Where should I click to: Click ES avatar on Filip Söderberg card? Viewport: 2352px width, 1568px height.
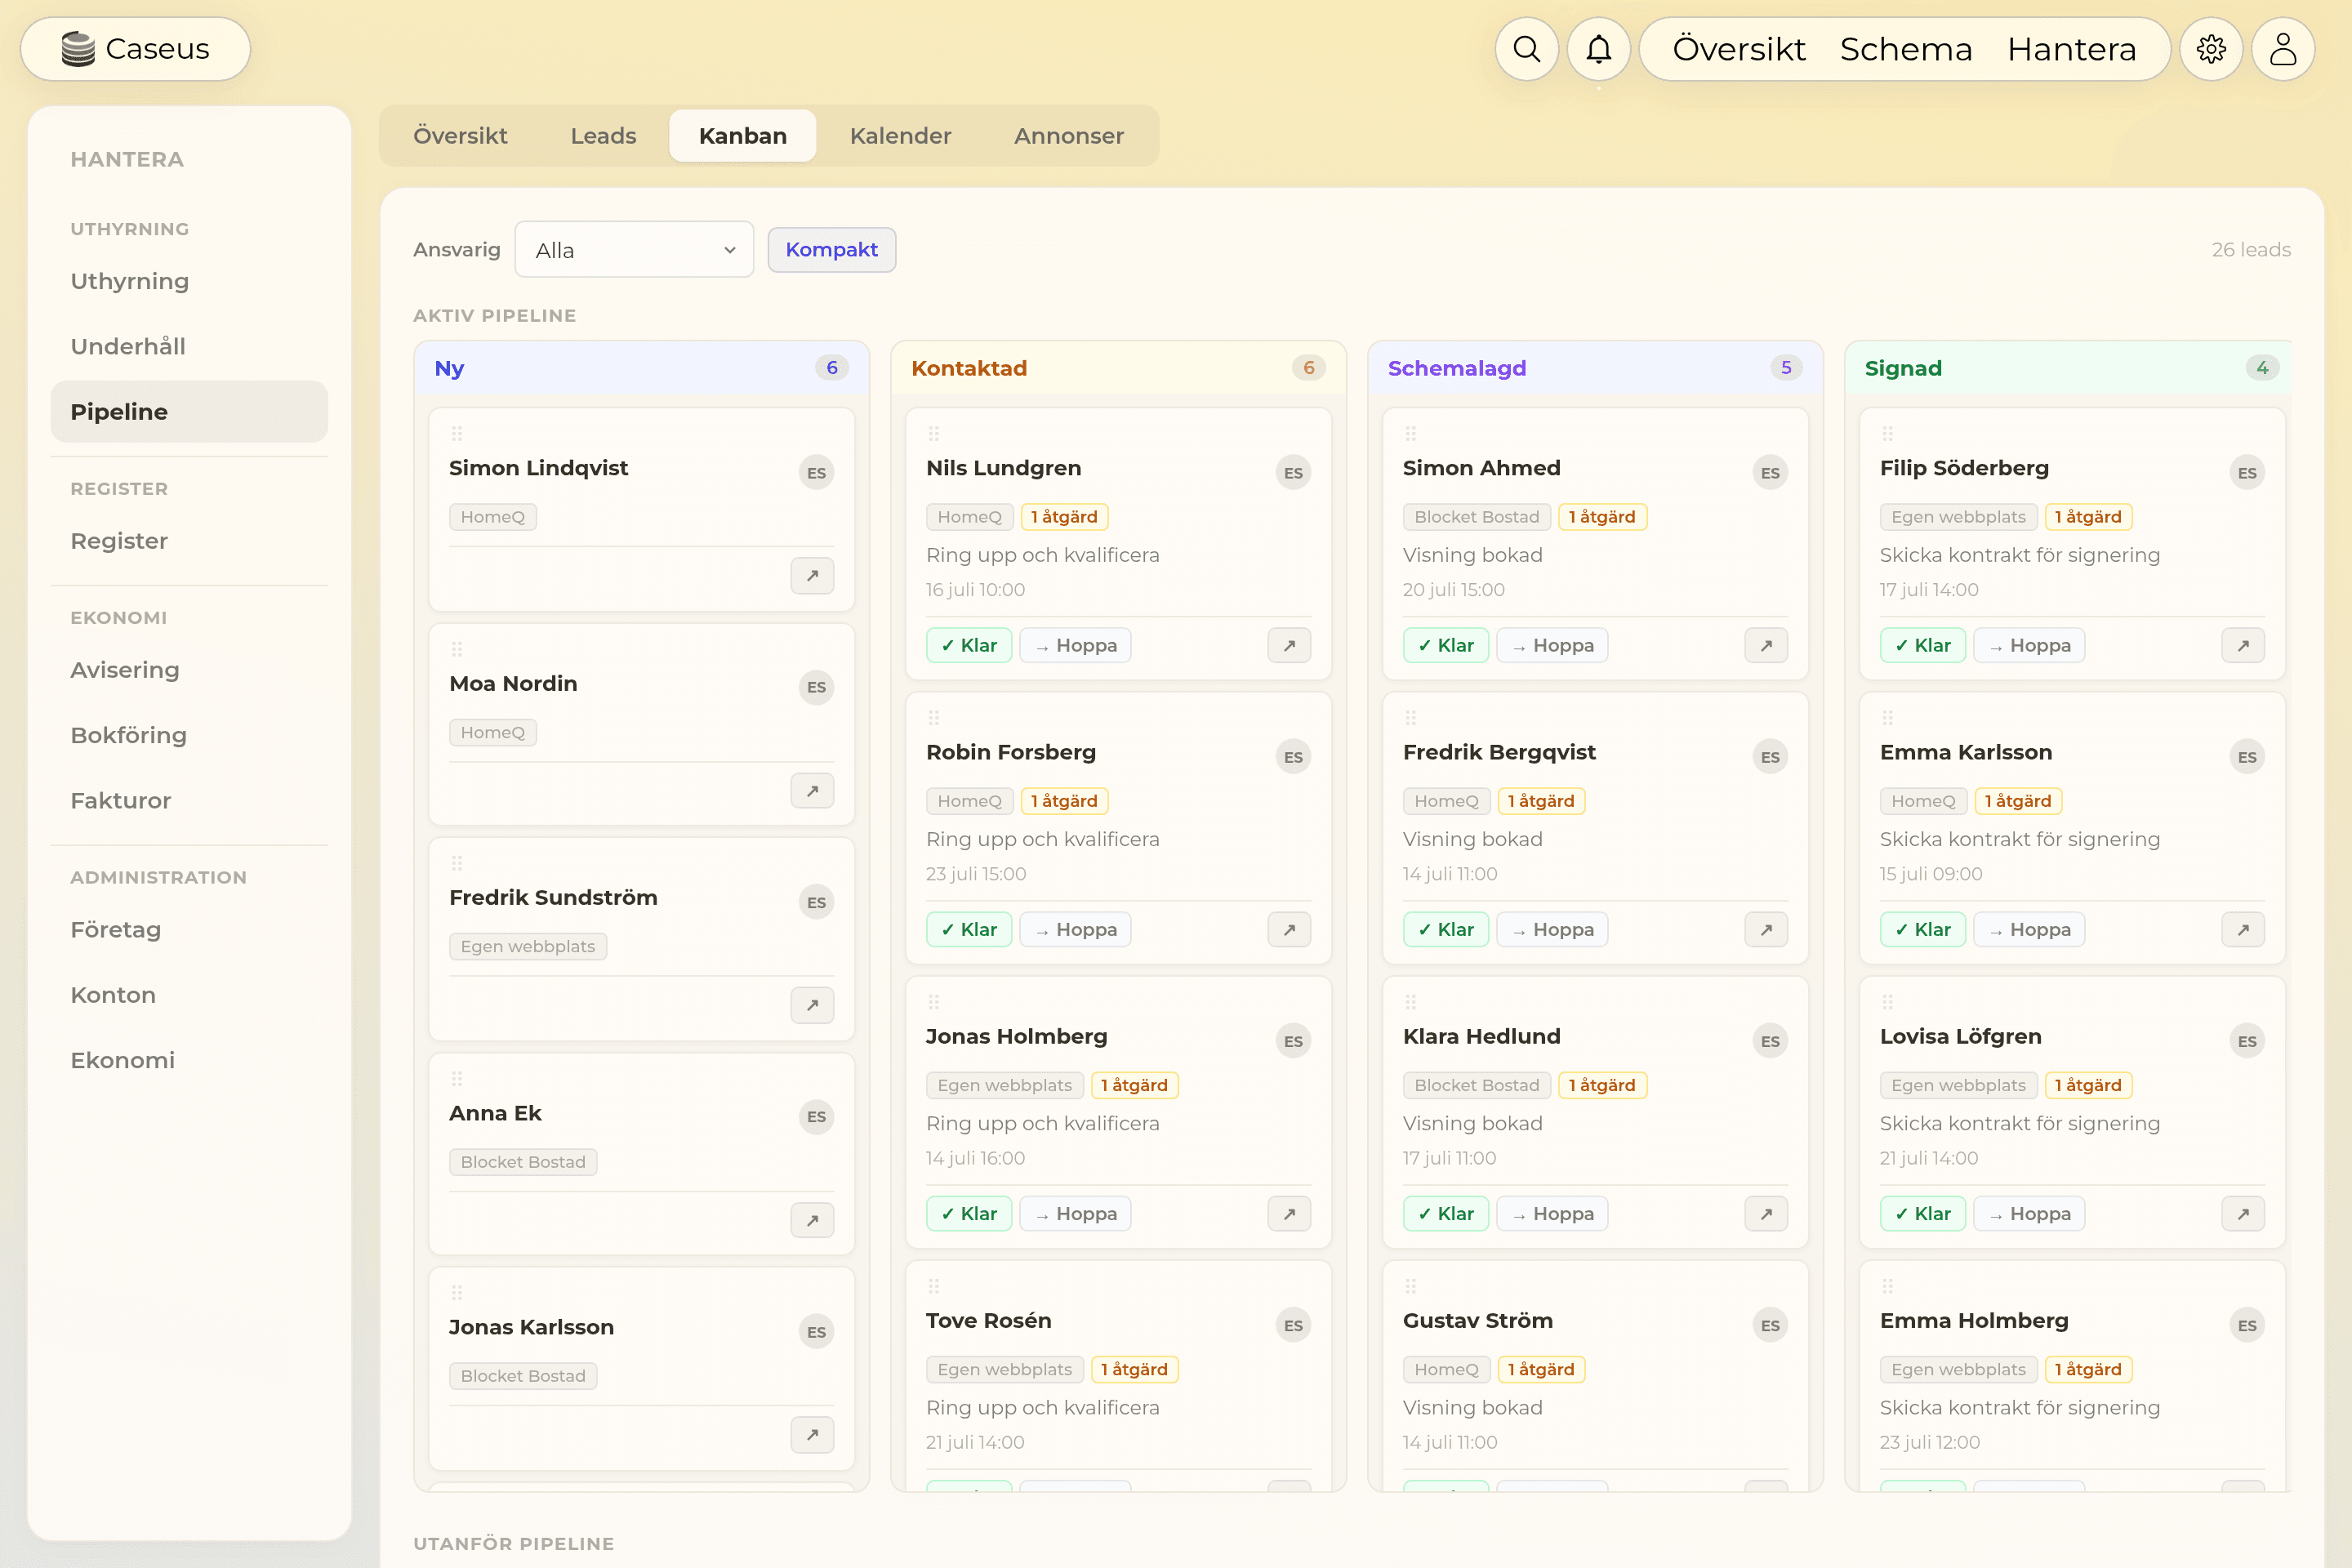click(2247, 472)
